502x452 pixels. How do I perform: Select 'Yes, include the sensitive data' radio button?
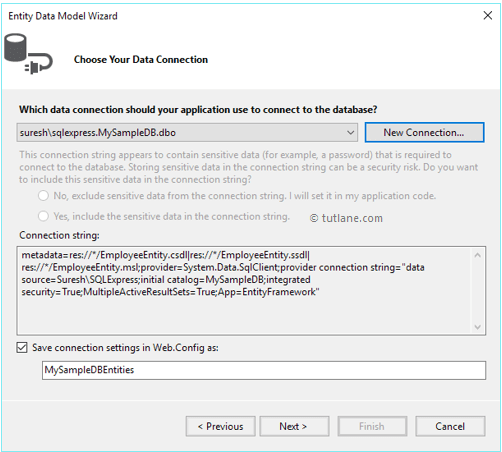43,216
